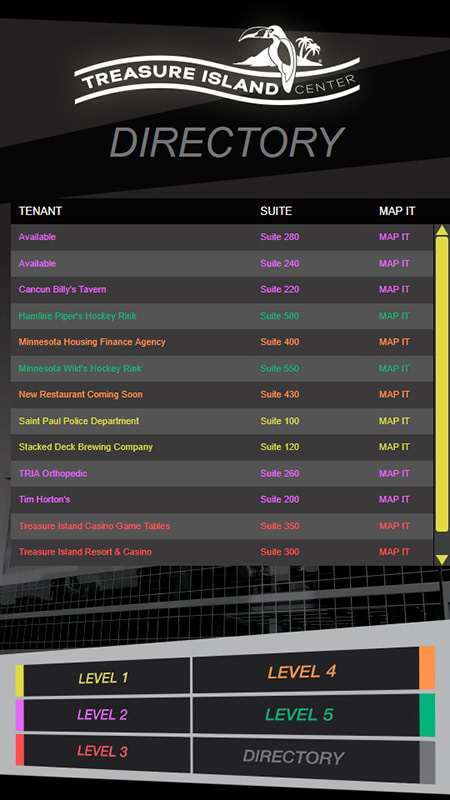This screenshot has width=450, height=800.
Task: Map Stacked Deck Brewing Company
Action: (394, 447)
